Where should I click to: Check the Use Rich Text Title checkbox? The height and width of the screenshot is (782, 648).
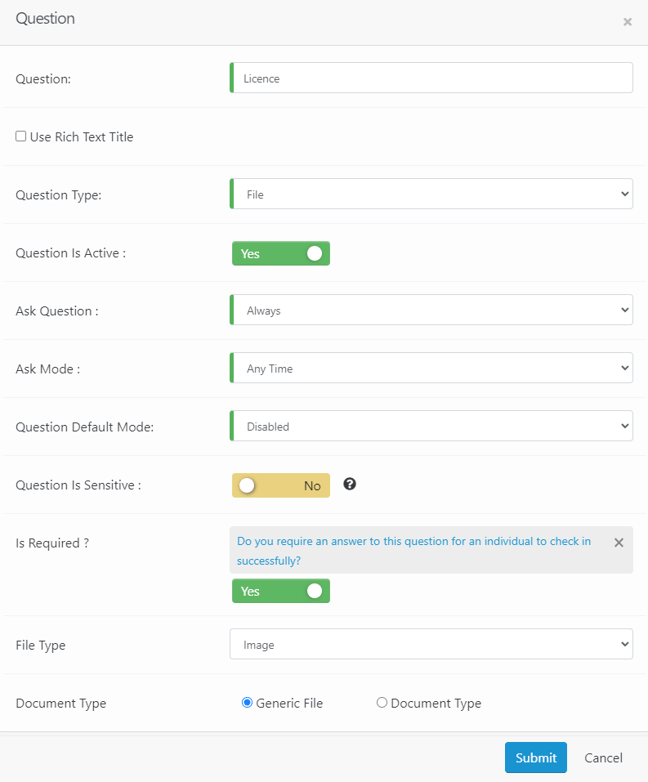[x=20, y=136]
